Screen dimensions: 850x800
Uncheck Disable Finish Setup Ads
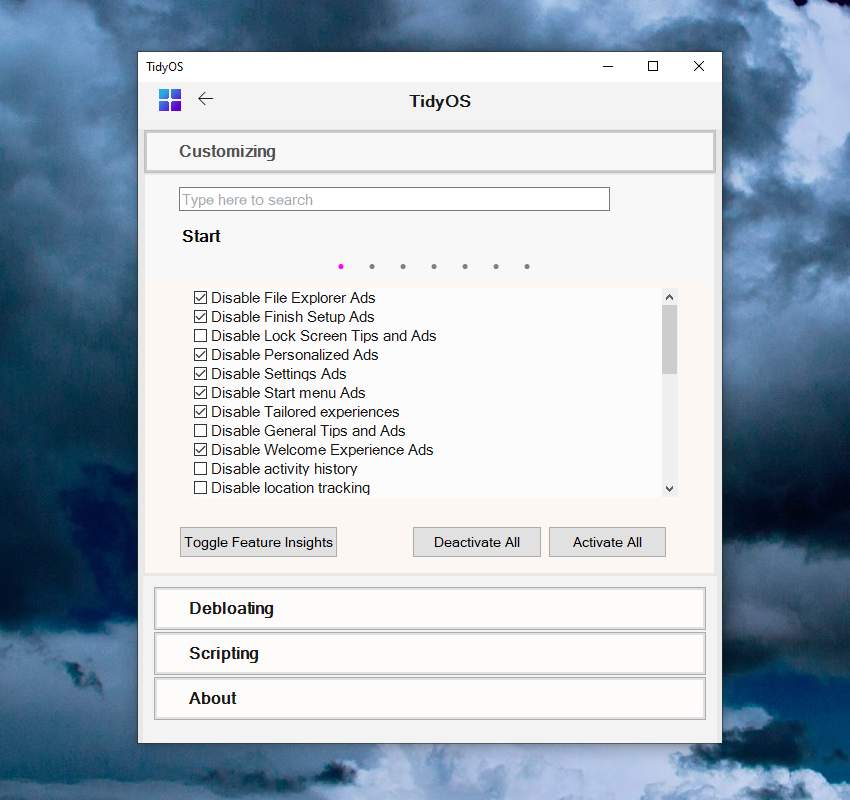pos(201,317)
